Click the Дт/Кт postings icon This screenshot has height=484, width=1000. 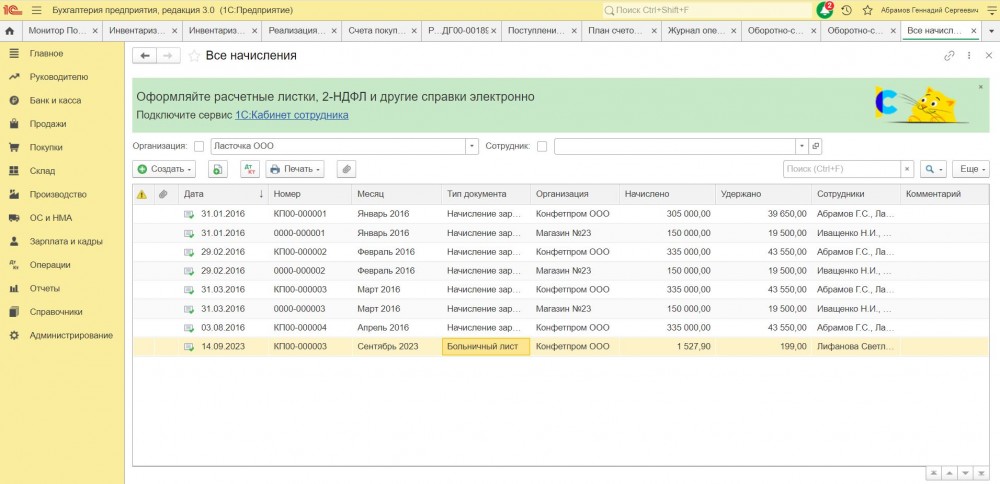[249, 169]
